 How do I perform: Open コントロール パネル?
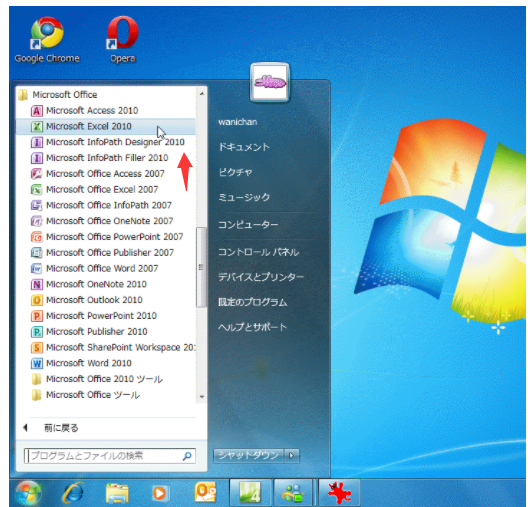pyautogui.click(x=259, y=252)
